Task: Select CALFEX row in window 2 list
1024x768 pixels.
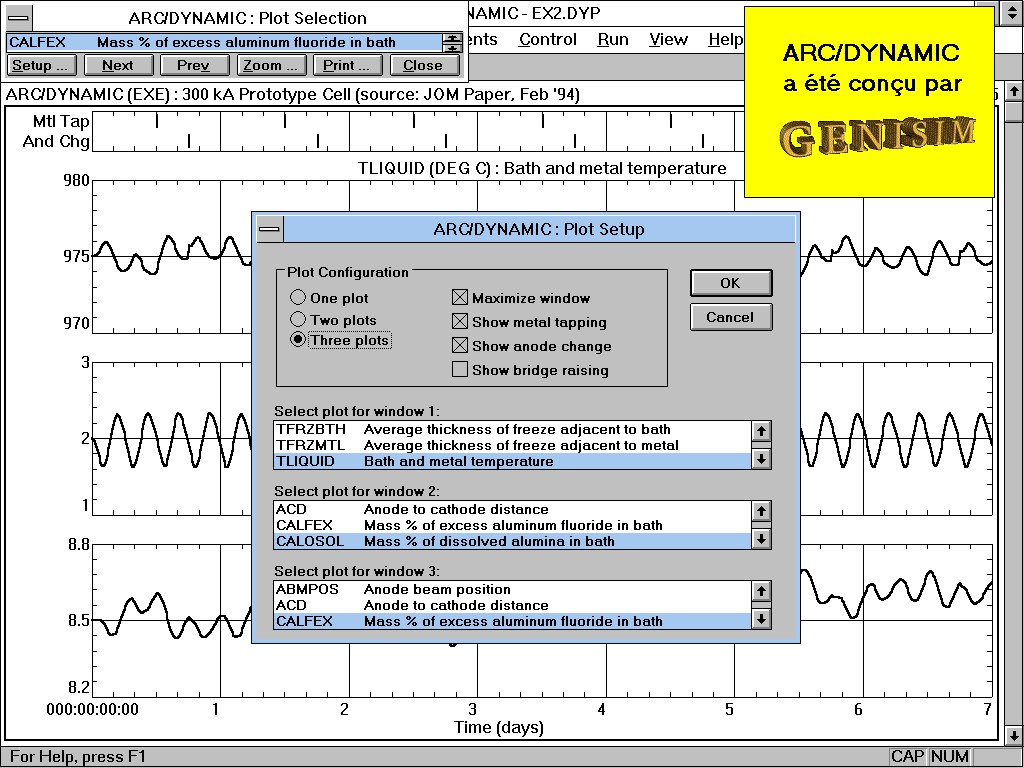Action: [513, 525]
